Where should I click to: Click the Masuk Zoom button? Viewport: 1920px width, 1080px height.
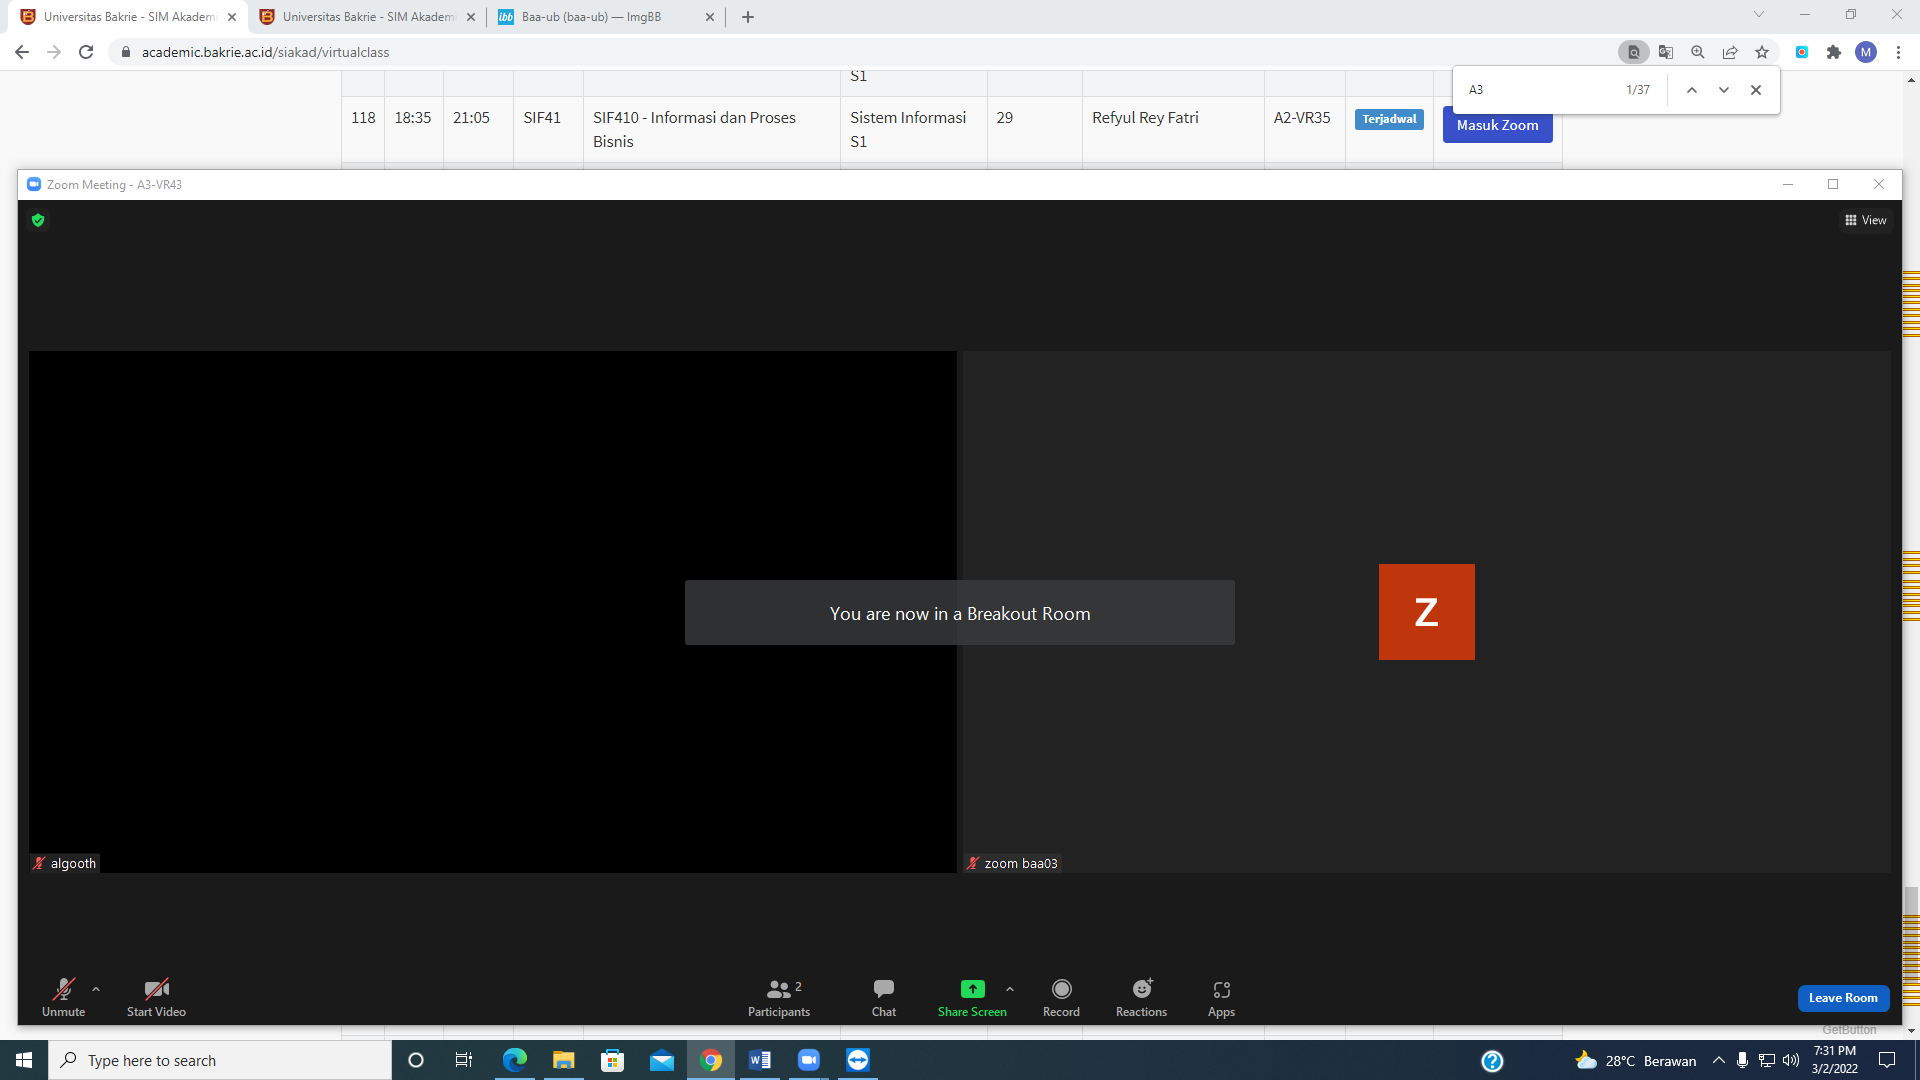click(x=1497, y=125)
